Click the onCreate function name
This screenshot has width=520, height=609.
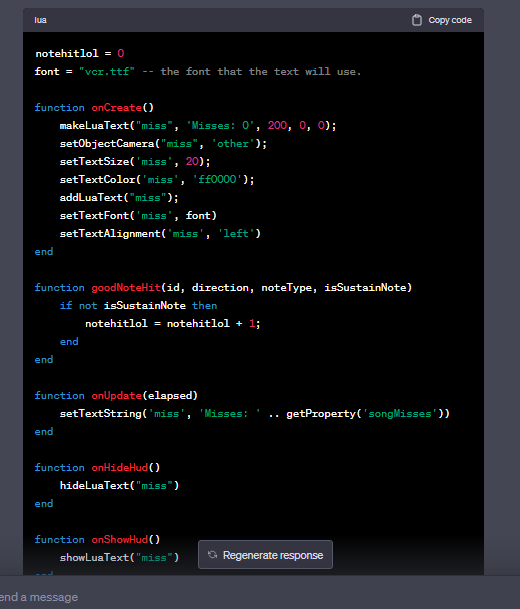[117, 108]
